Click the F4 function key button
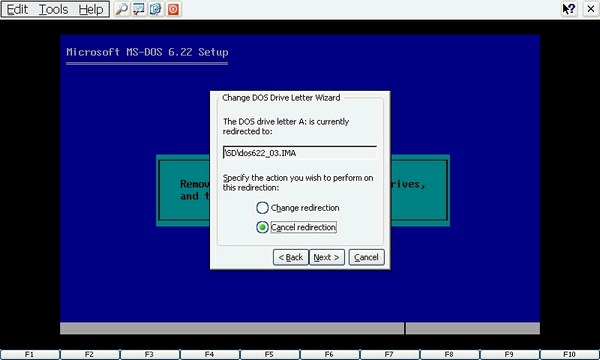 click(x=210, y=355)
